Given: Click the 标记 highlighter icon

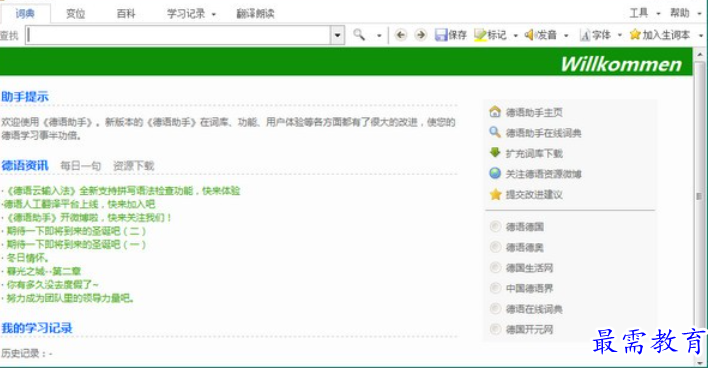Looking at the screenshot, I should pos(480,35).
